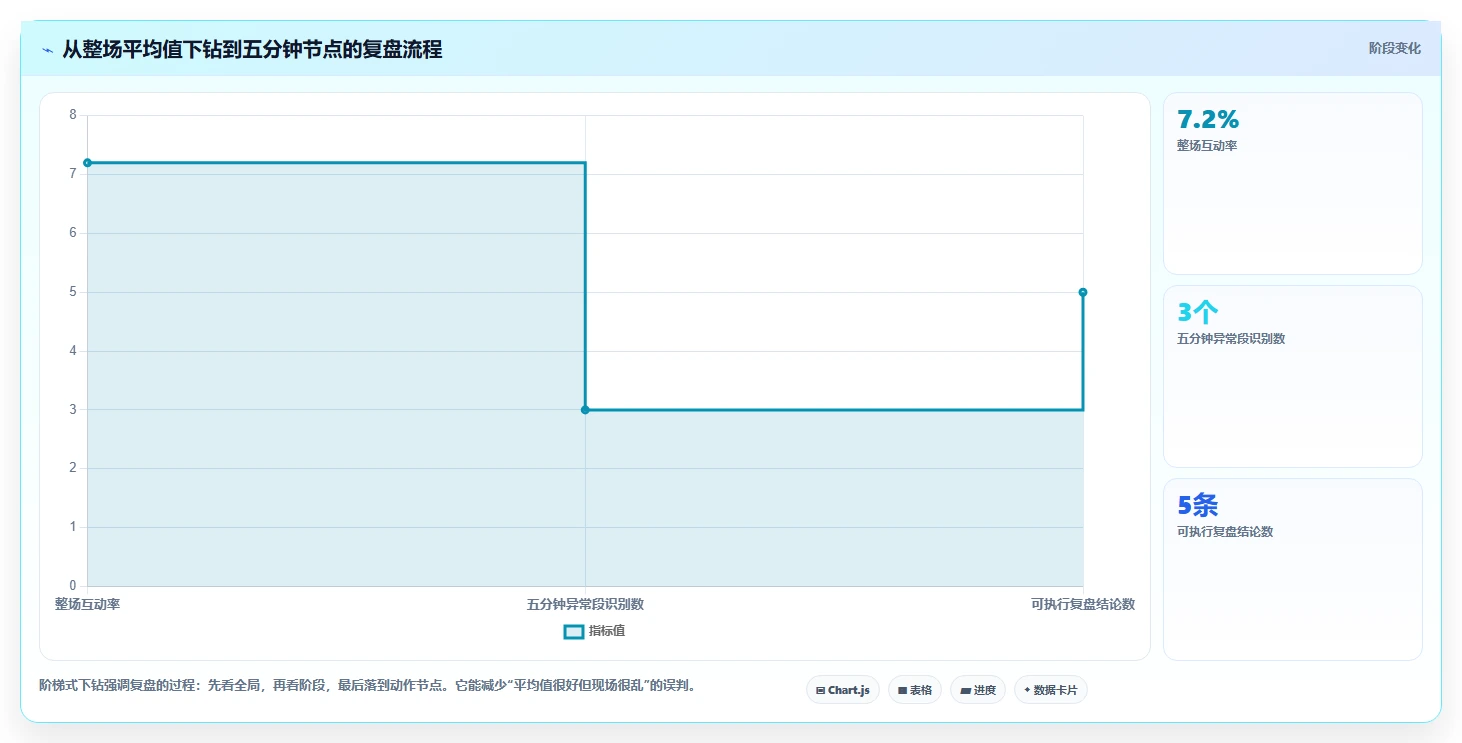Click the 指标值 legend label
The width and height of the screenshot is (1462, 743).
[607, 631]
